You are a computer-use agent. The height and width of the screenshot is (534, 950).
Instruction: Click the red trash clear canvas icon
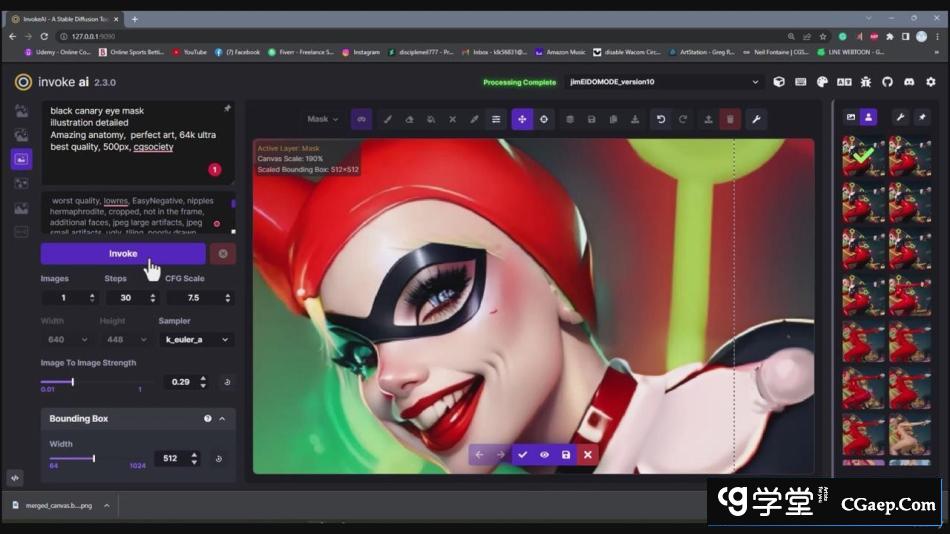(x=730, y=119)
